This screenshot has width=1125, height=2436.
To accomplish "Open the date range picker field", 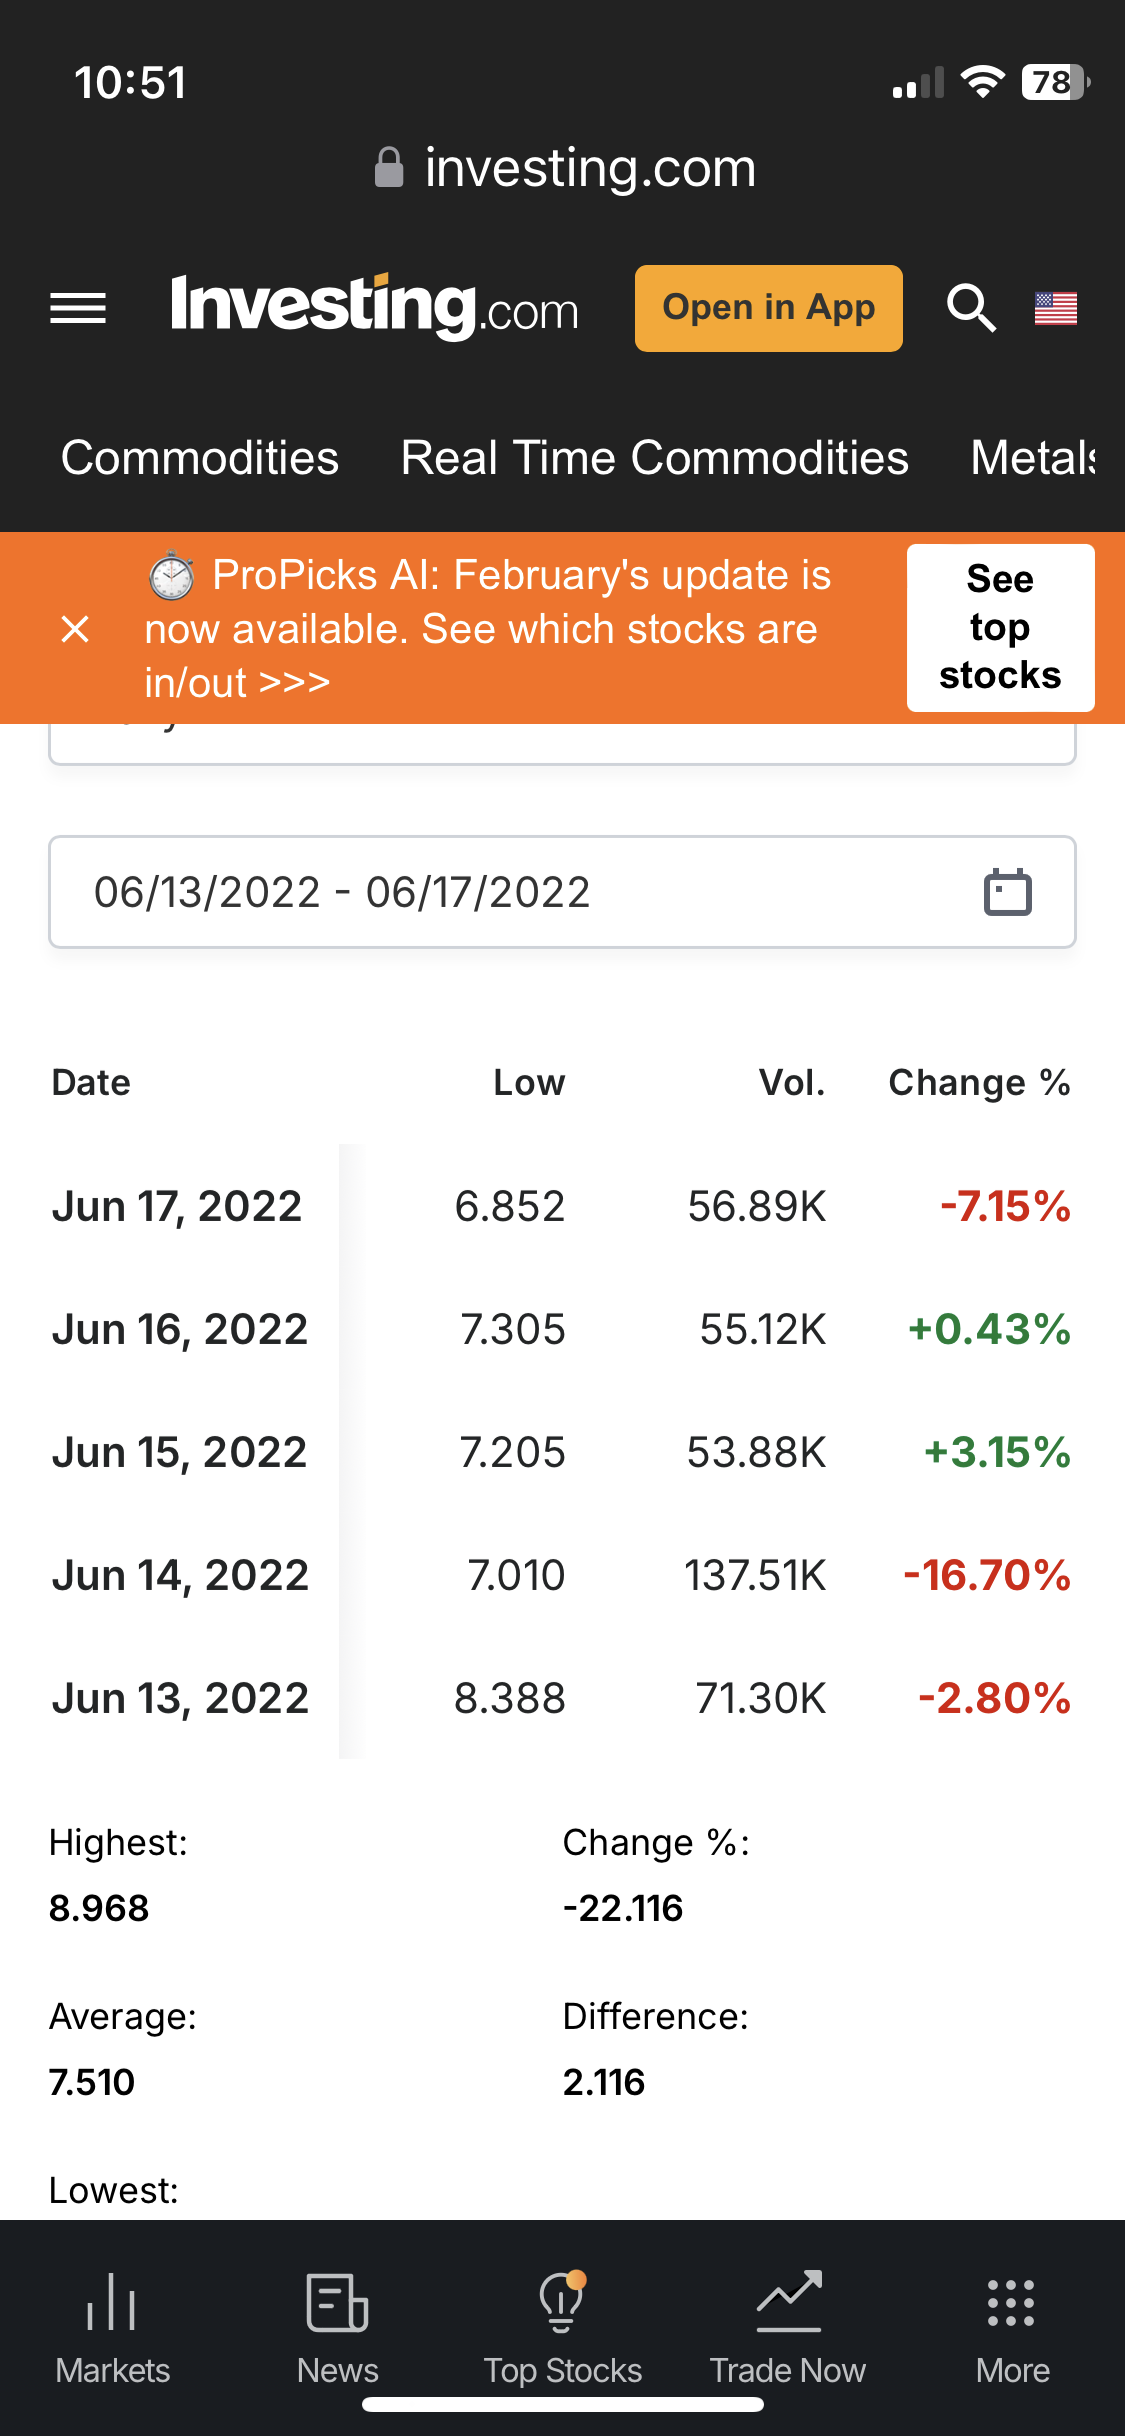I will pos(500,892).
